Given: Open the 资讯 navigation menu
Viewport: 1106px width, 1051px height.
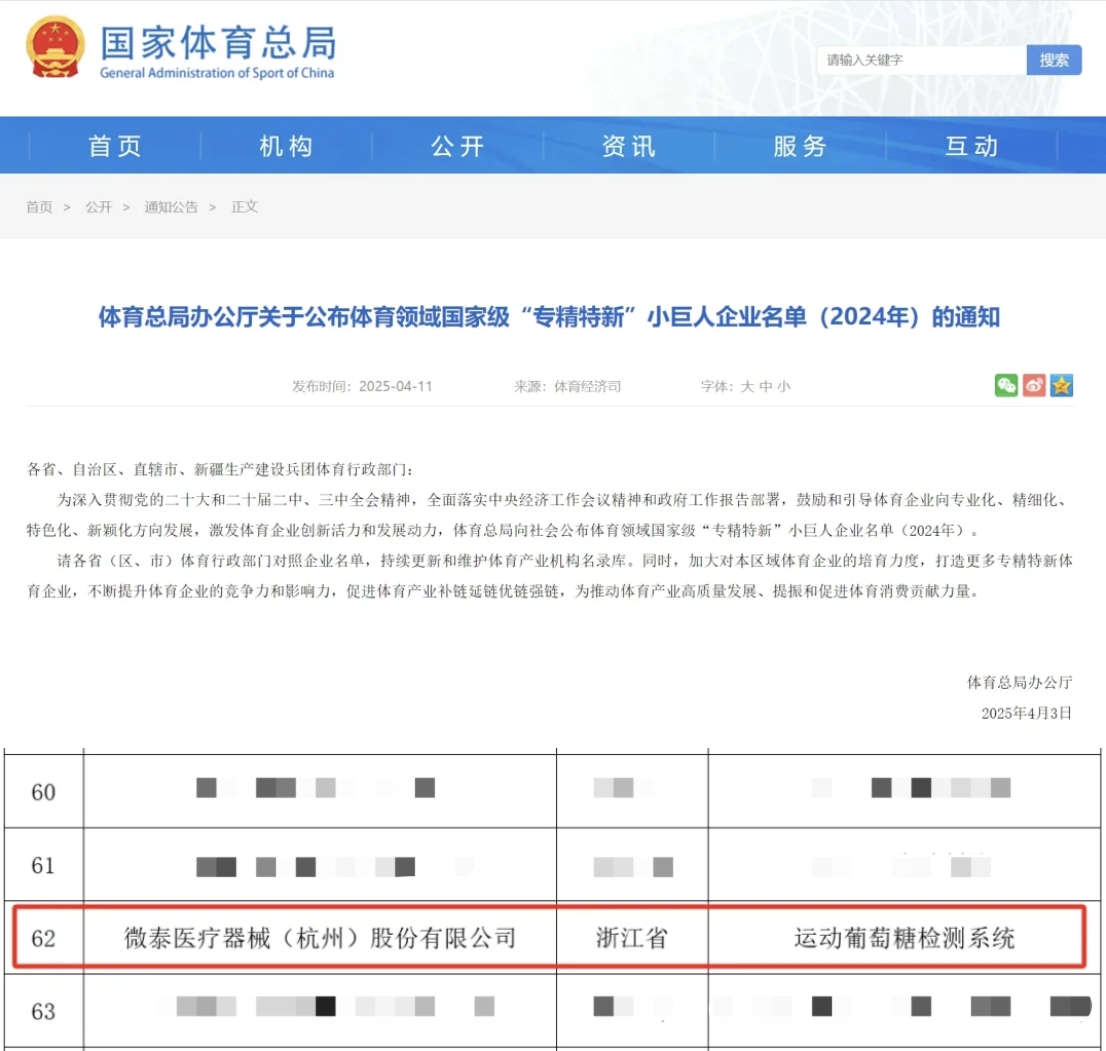Looking at the screenshot, I should pos(629,146).
